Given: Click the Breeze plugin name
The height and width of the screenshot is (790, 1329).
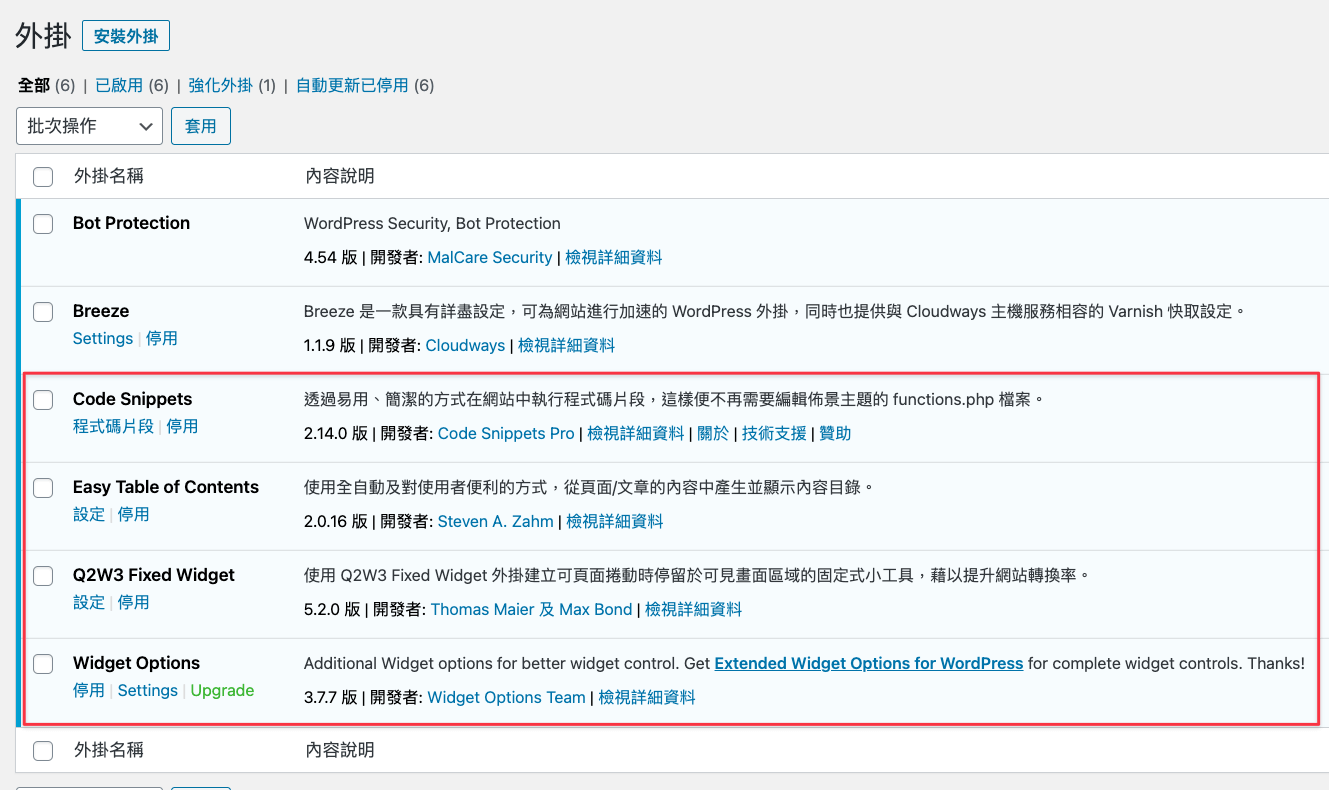Looking at the screenshot, I should coord(101,311).
